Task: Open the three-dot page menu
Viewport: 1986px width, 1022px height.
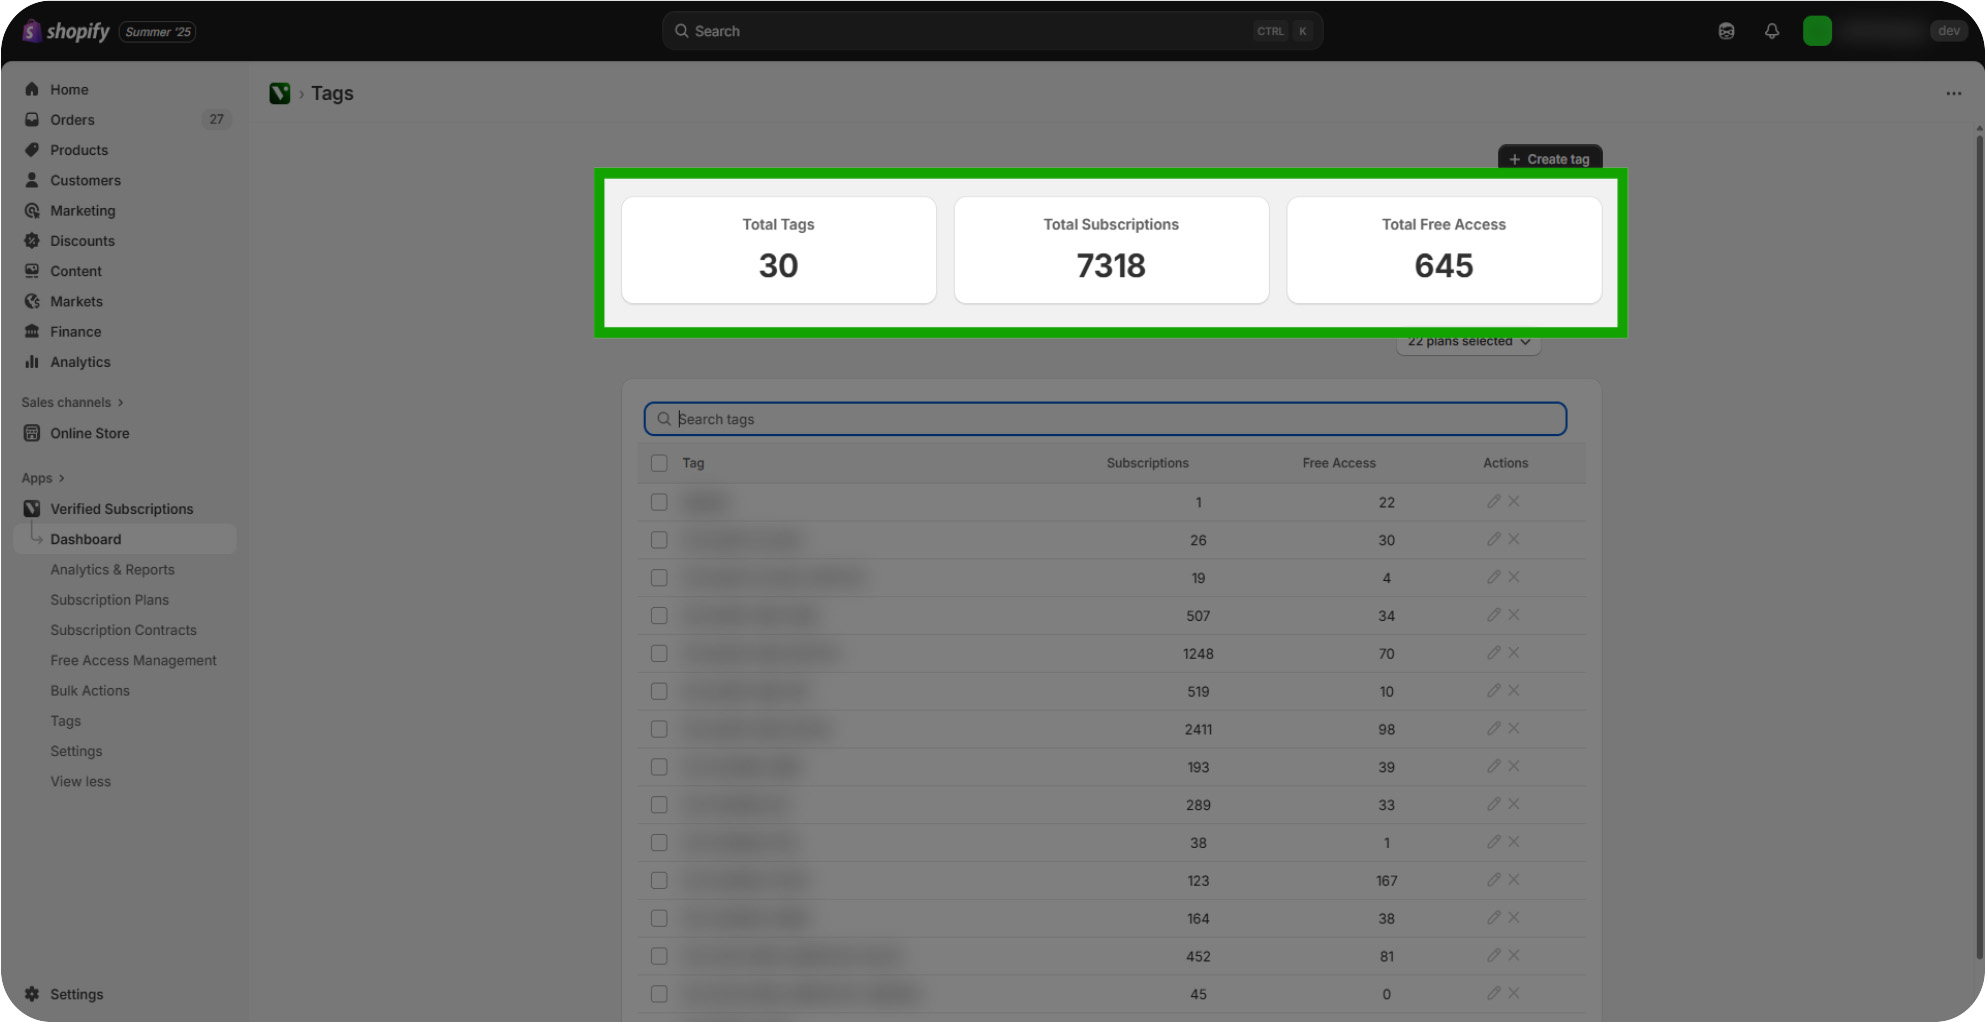Action: [1953, 93]
